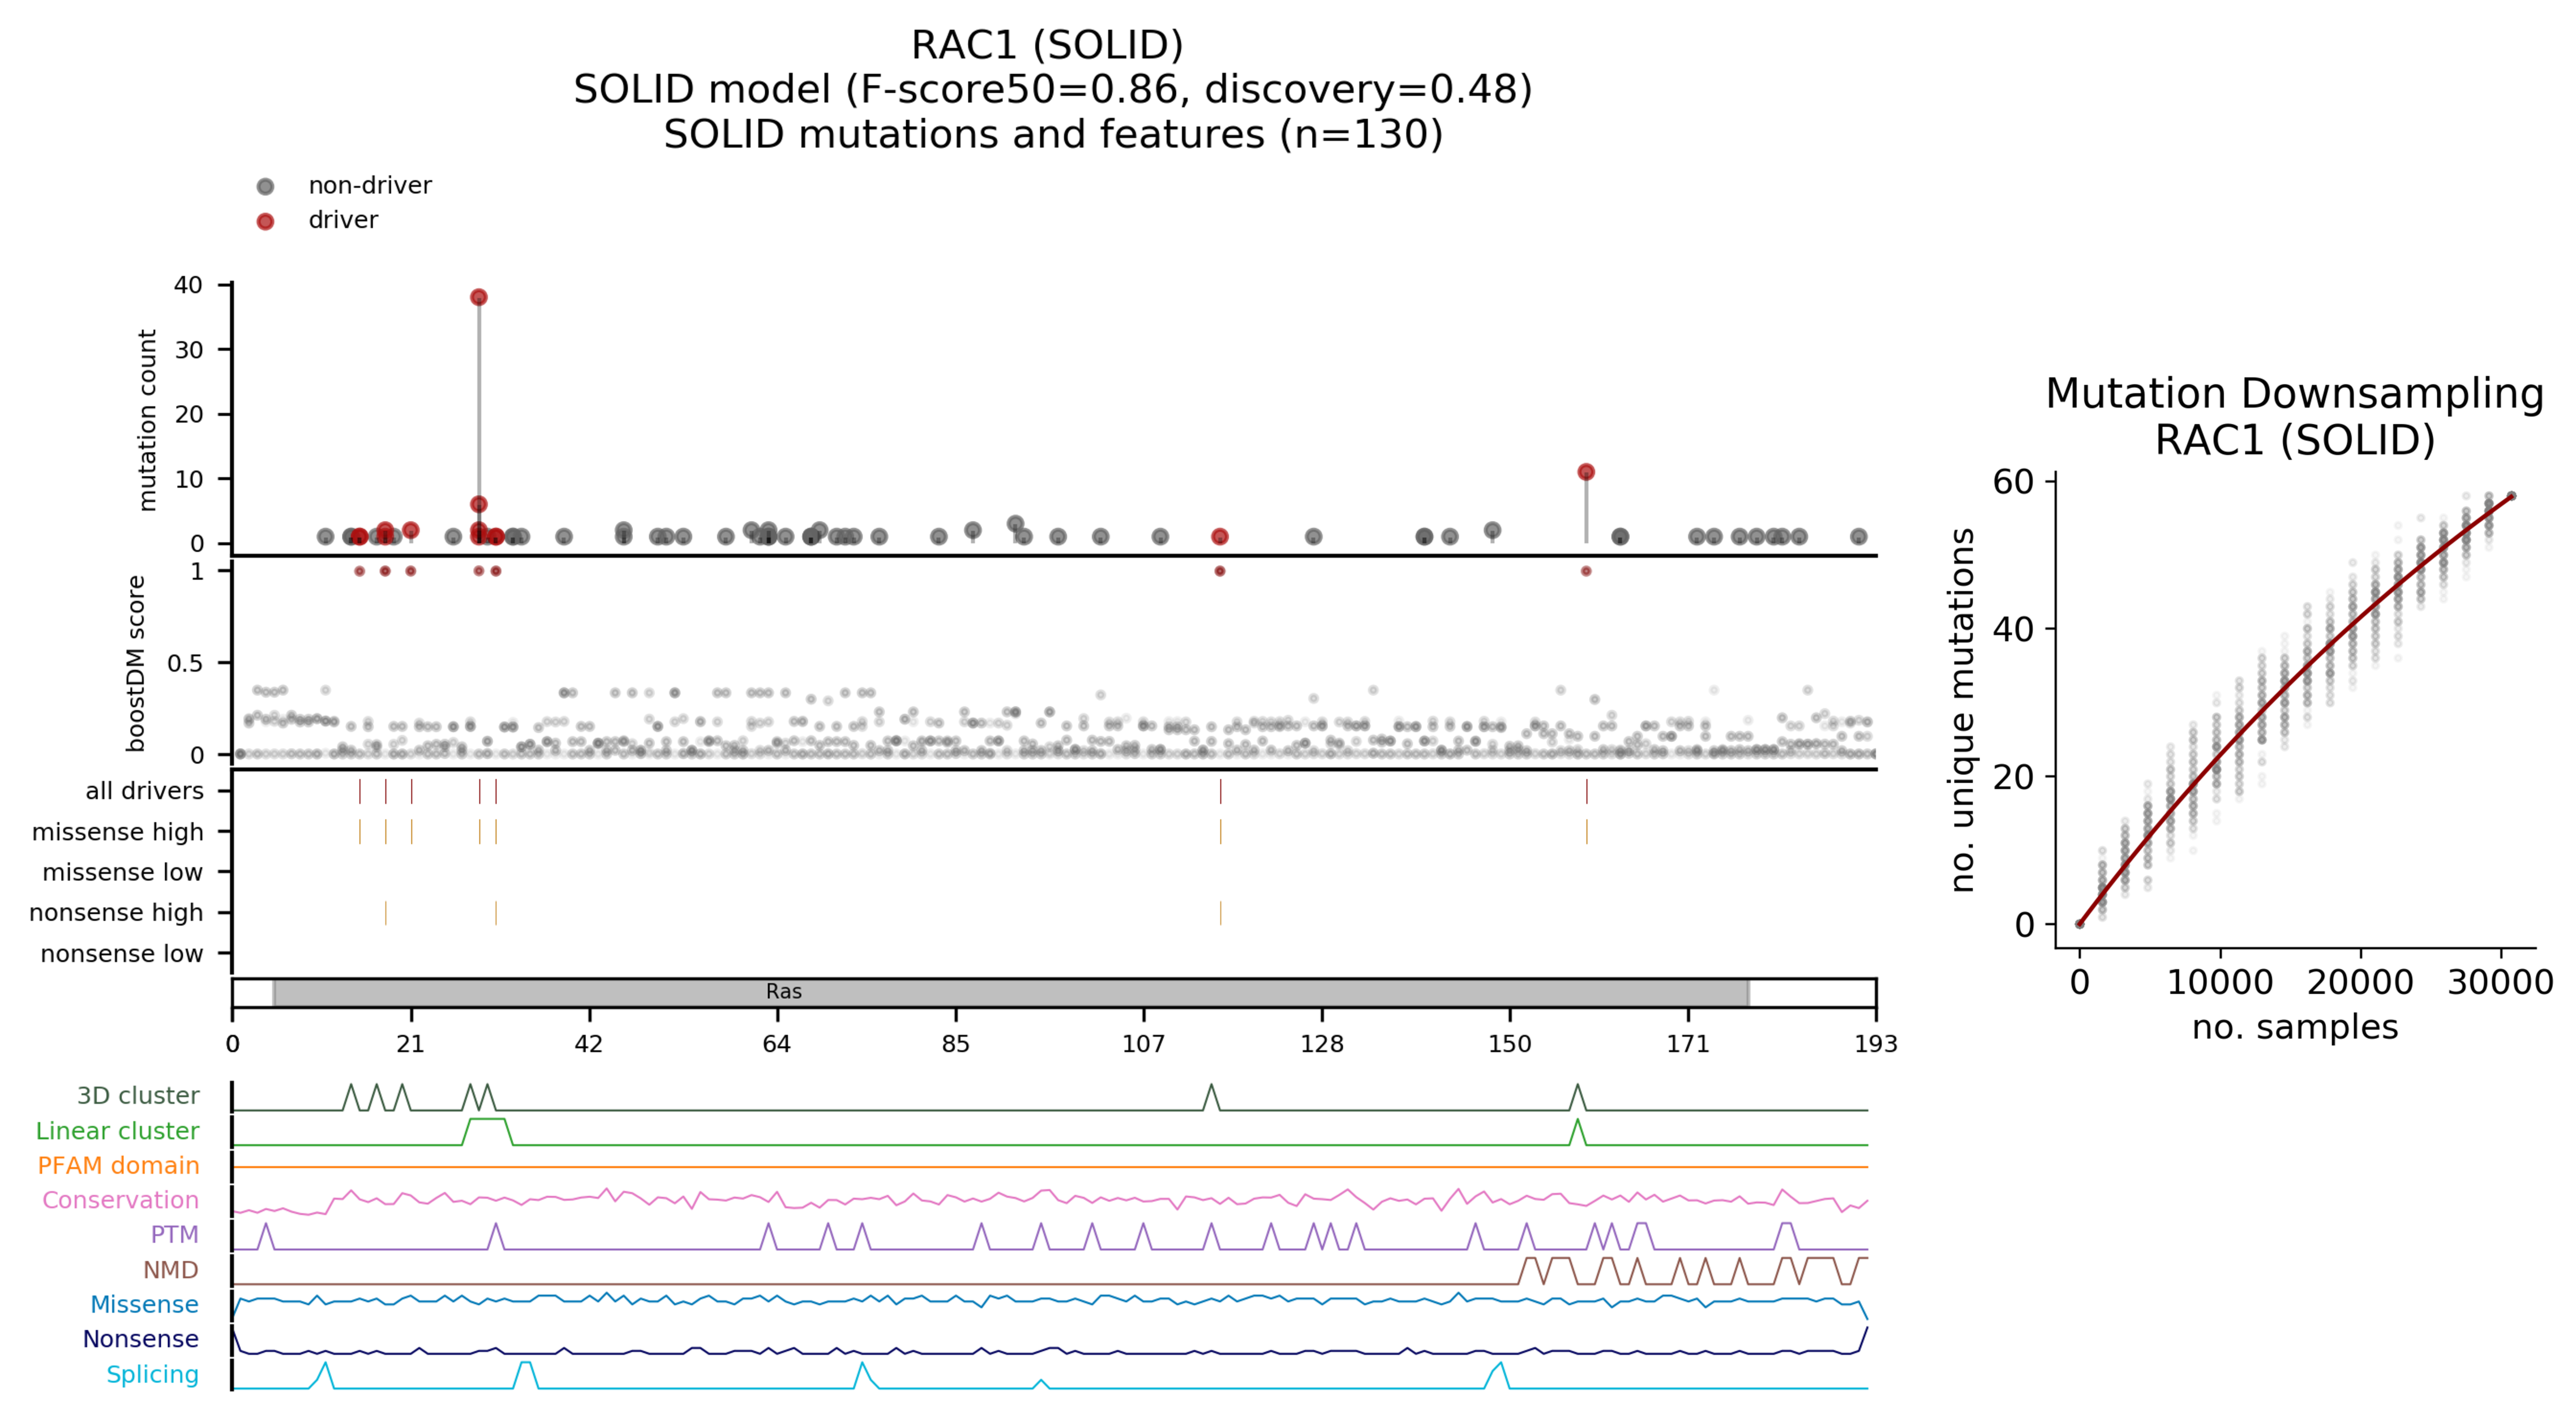Click the x-axis tick label 107

(1143, 1044)
